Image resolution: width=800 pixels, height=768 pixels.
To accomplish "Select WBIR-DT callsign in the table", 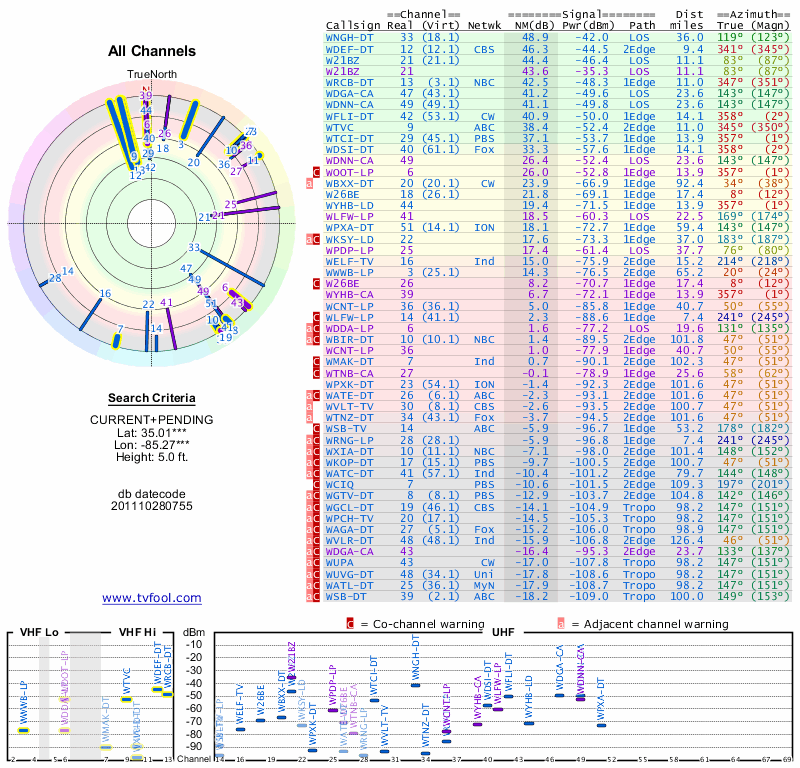I will click(x=349, y=339).
